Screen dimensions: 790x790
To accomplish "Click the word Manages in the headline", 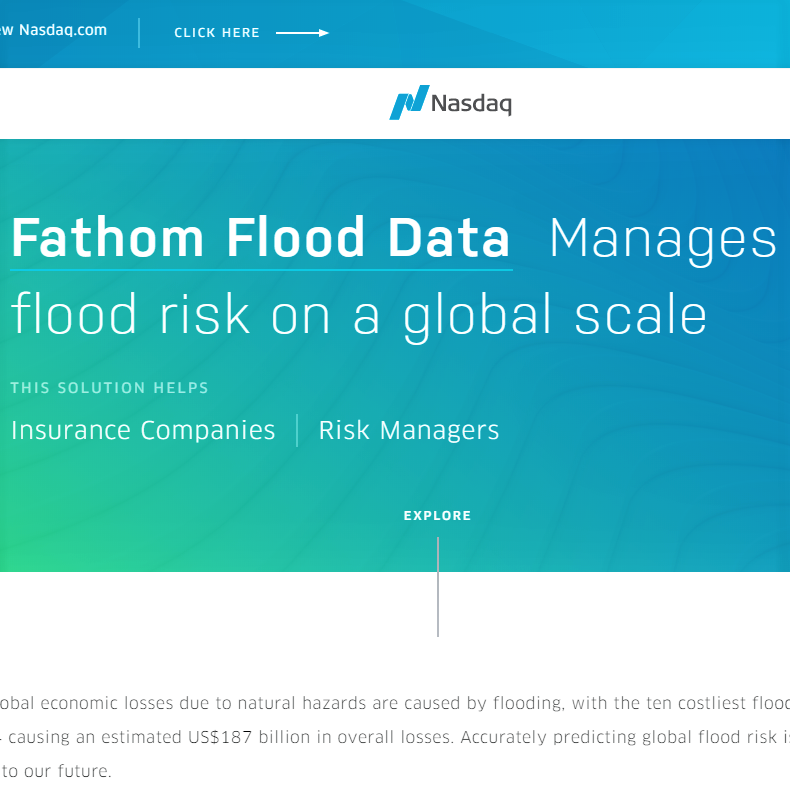I will point(662,239).
